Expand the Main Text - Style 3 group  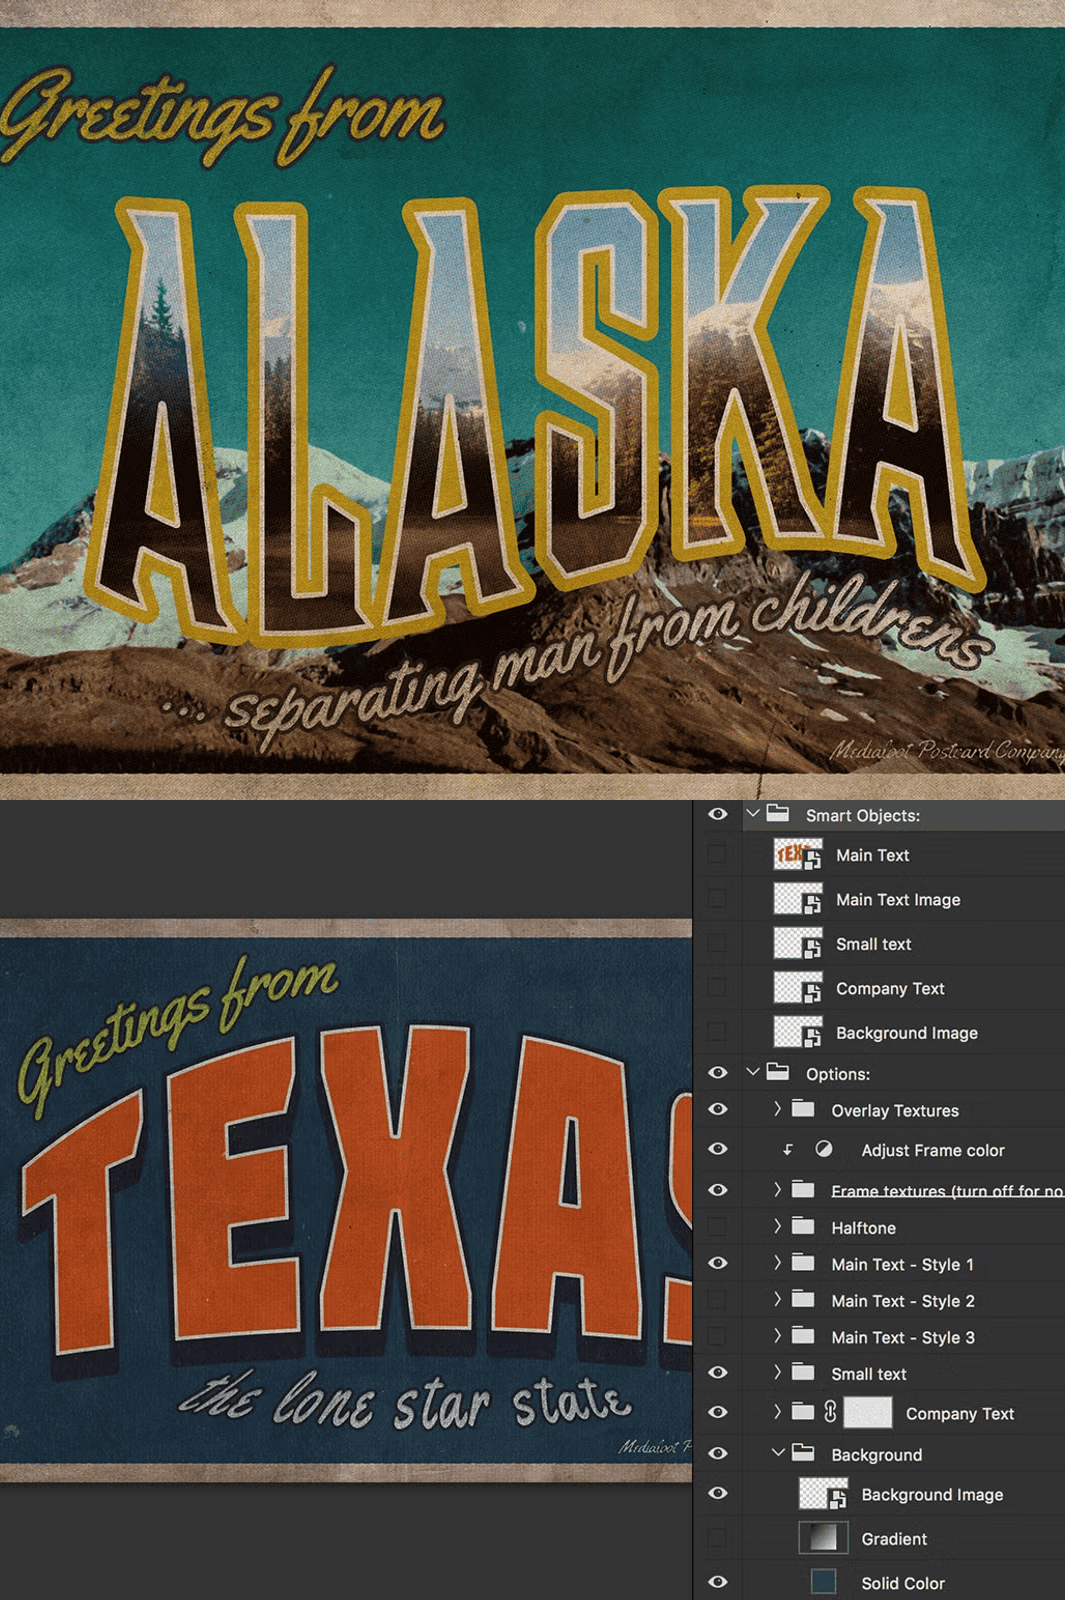click(x=777, y=1336)
